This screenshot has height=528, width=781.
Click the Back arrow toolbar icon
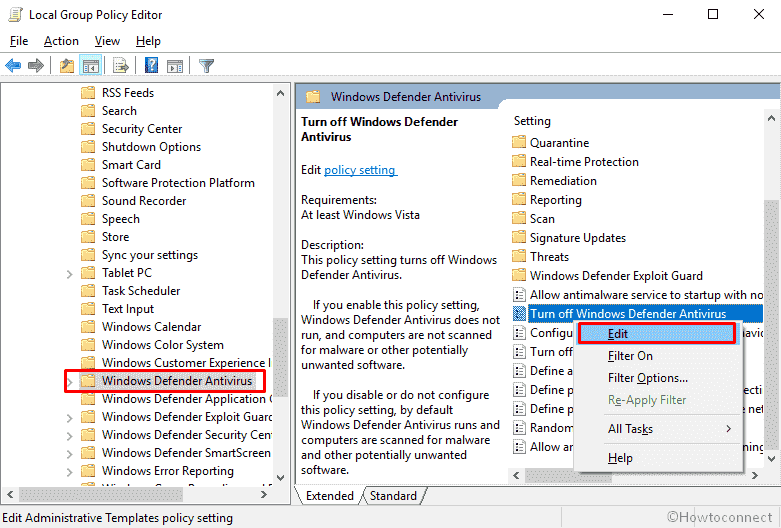tap(13, 65)
